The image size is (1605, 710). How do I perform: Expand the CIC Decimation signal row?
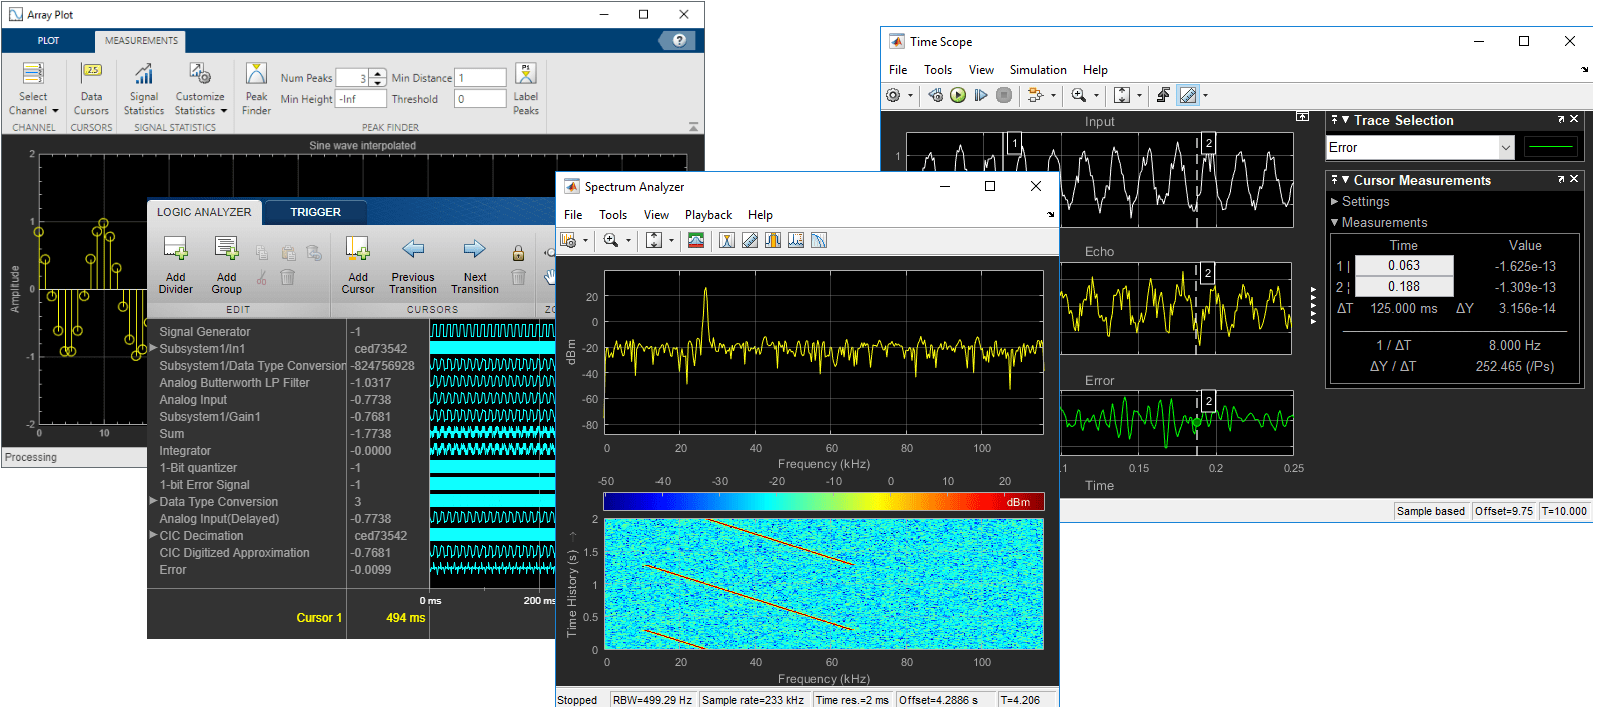[153, 535]
